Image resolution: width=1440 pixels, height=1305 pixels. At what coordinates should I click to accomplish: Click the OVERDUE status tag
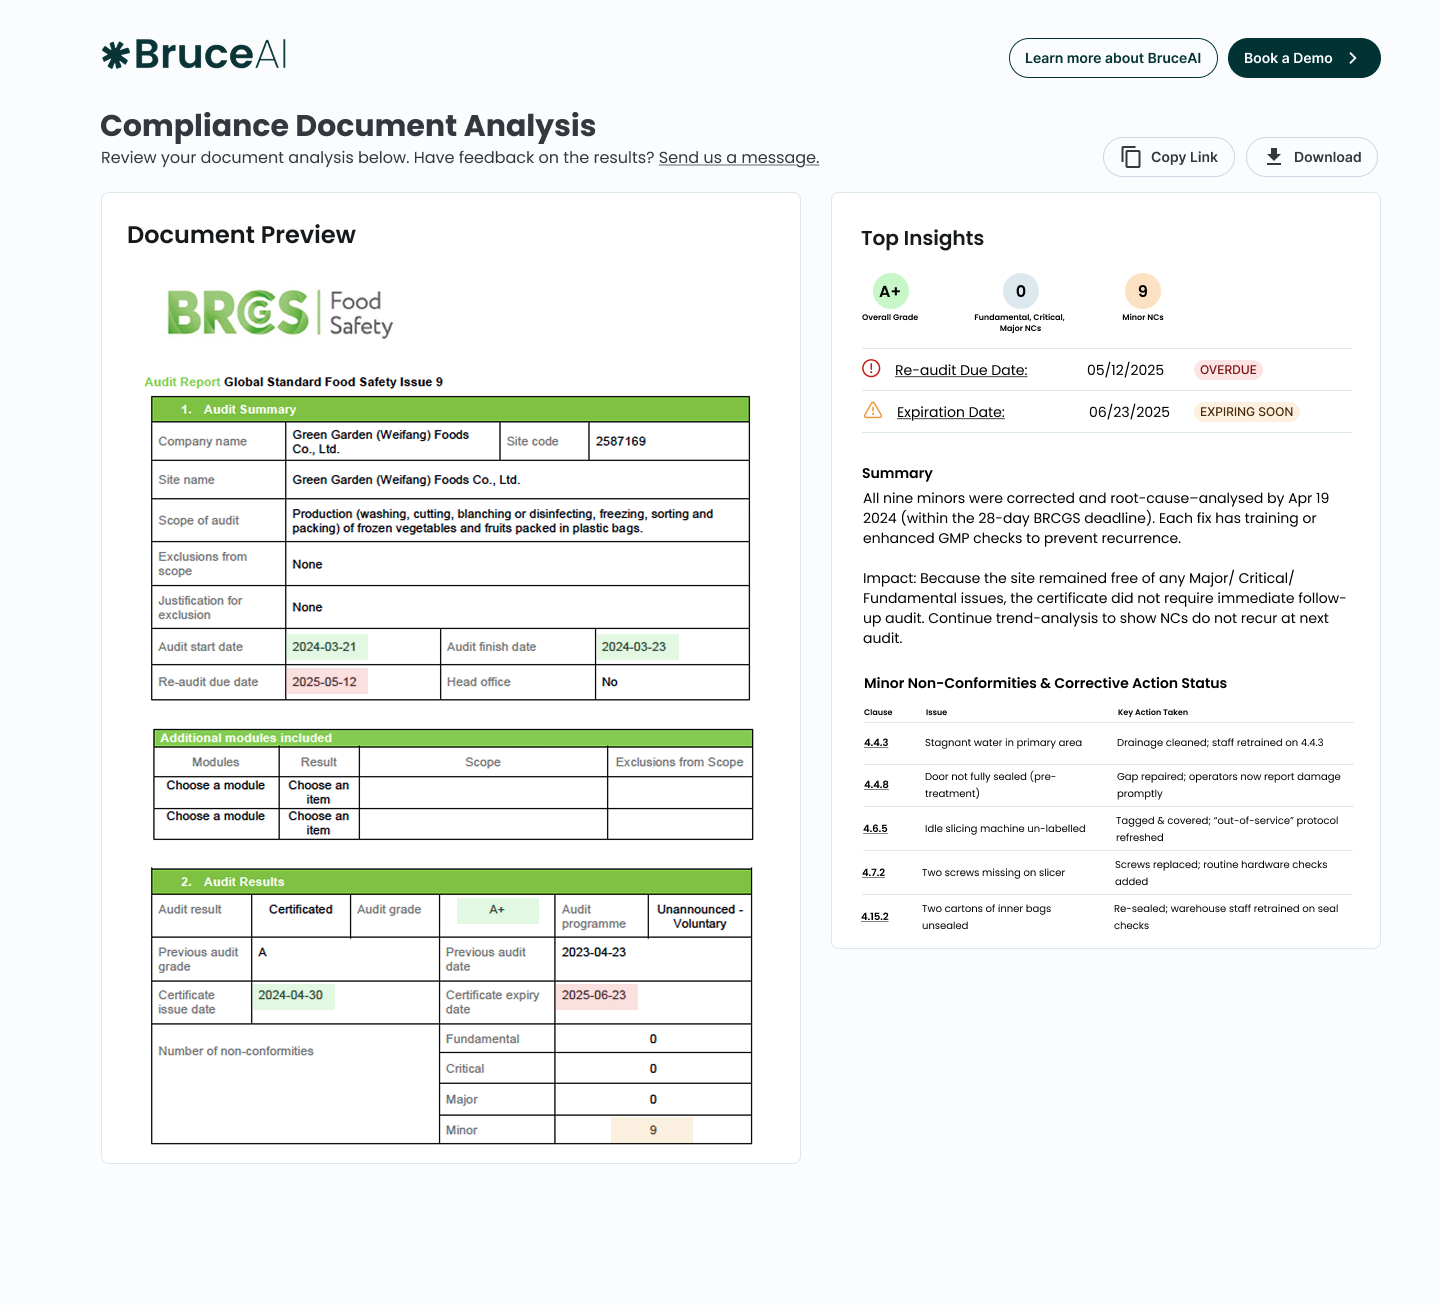pos(1227,370)
